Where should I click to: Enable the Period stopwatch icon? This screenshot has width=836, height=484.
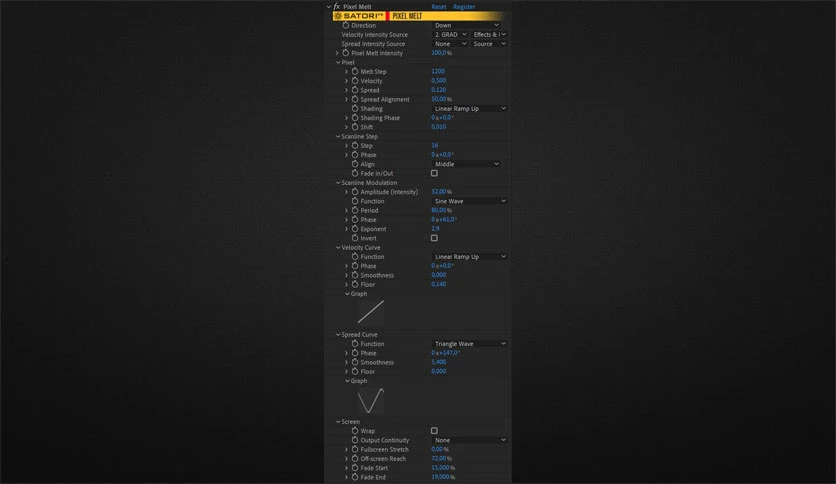(x=355, y=211)
